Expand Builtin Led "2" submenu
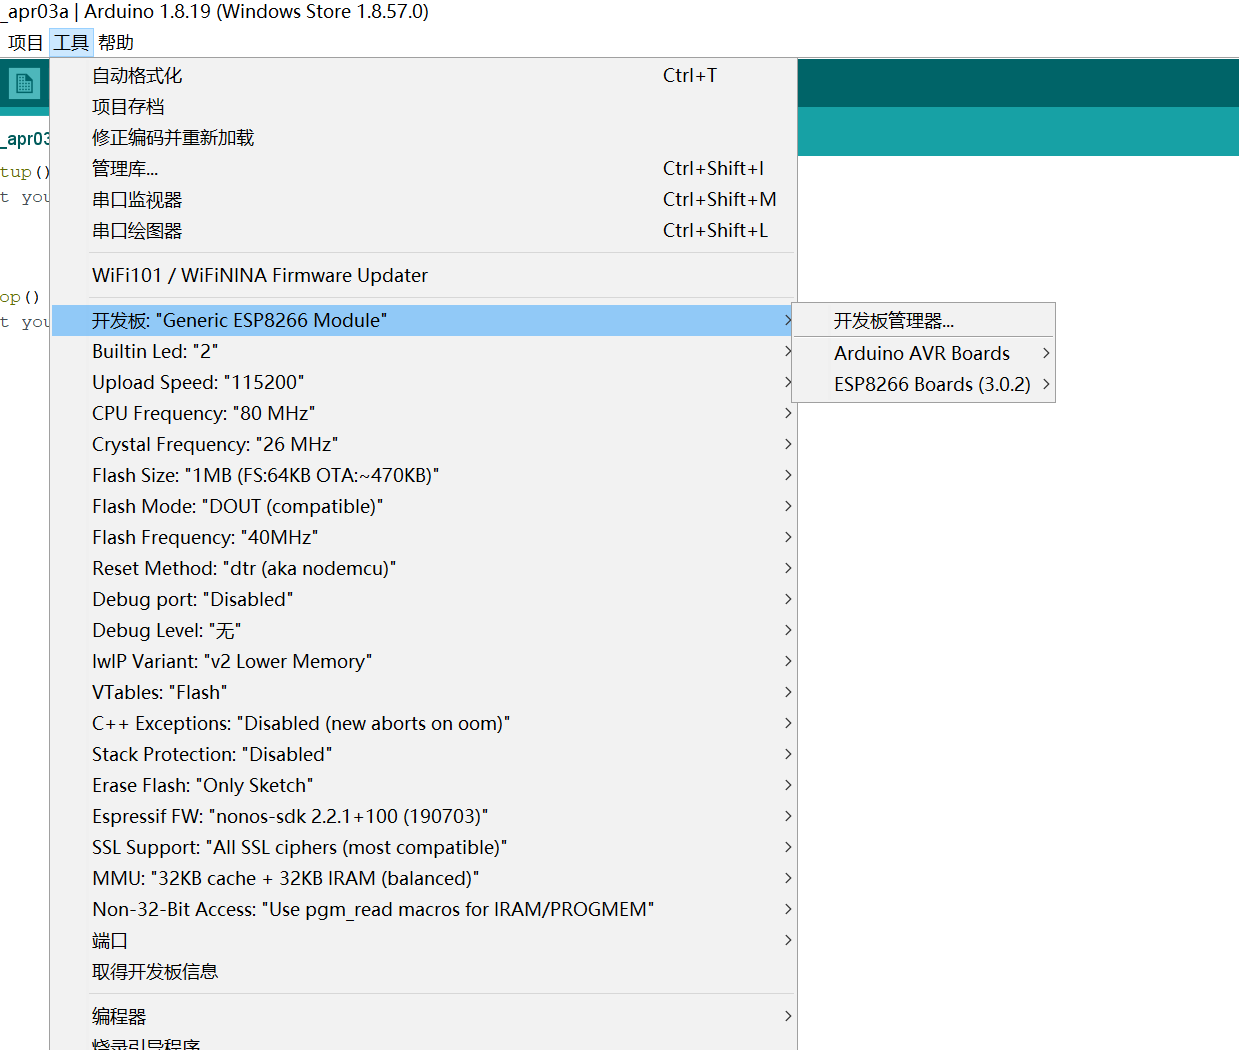1239x1050 pixels. [x=423, y=351]
